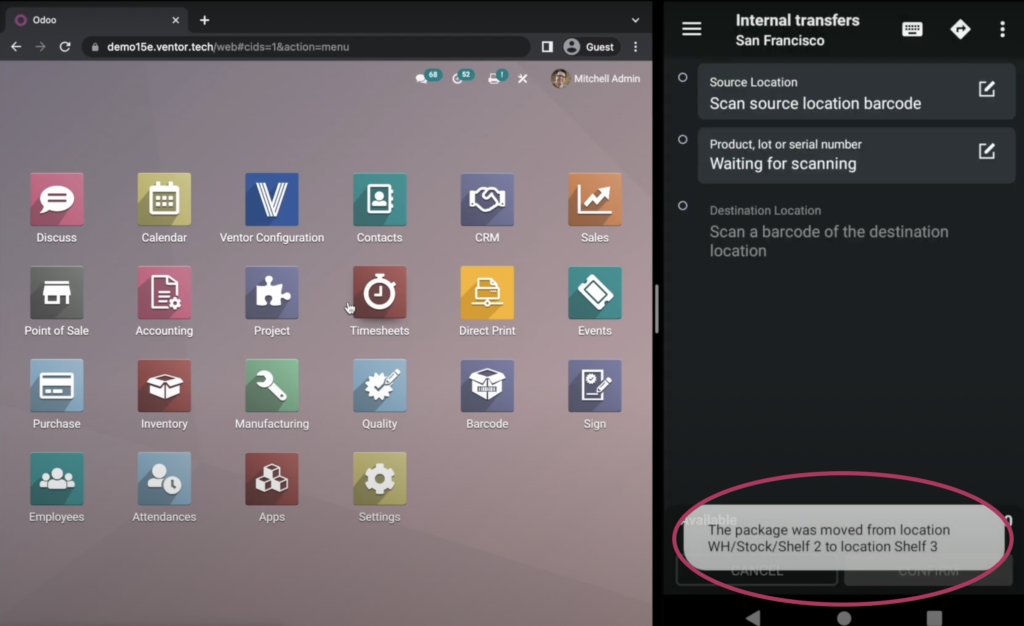Screen dimensions: 1024x626
Task: Open the Inventory app
Action: pyautogui.click(x=164, y=386)
